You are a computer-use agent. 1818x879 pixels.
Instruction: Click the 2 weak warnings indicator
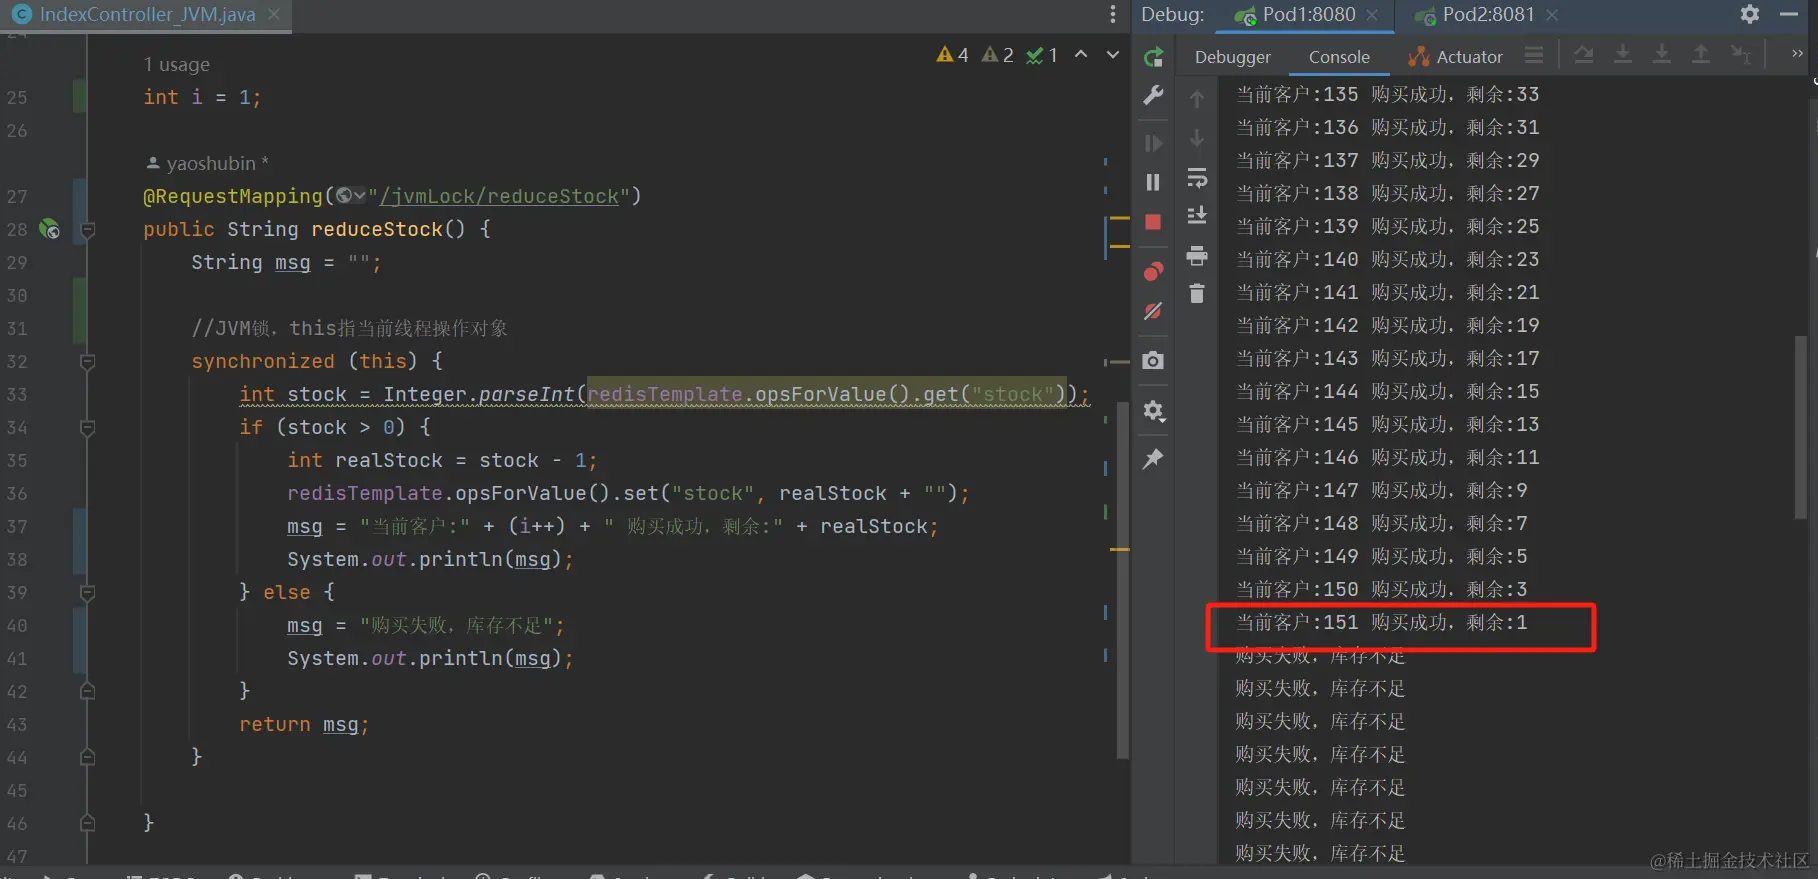[x=998, y=55]
